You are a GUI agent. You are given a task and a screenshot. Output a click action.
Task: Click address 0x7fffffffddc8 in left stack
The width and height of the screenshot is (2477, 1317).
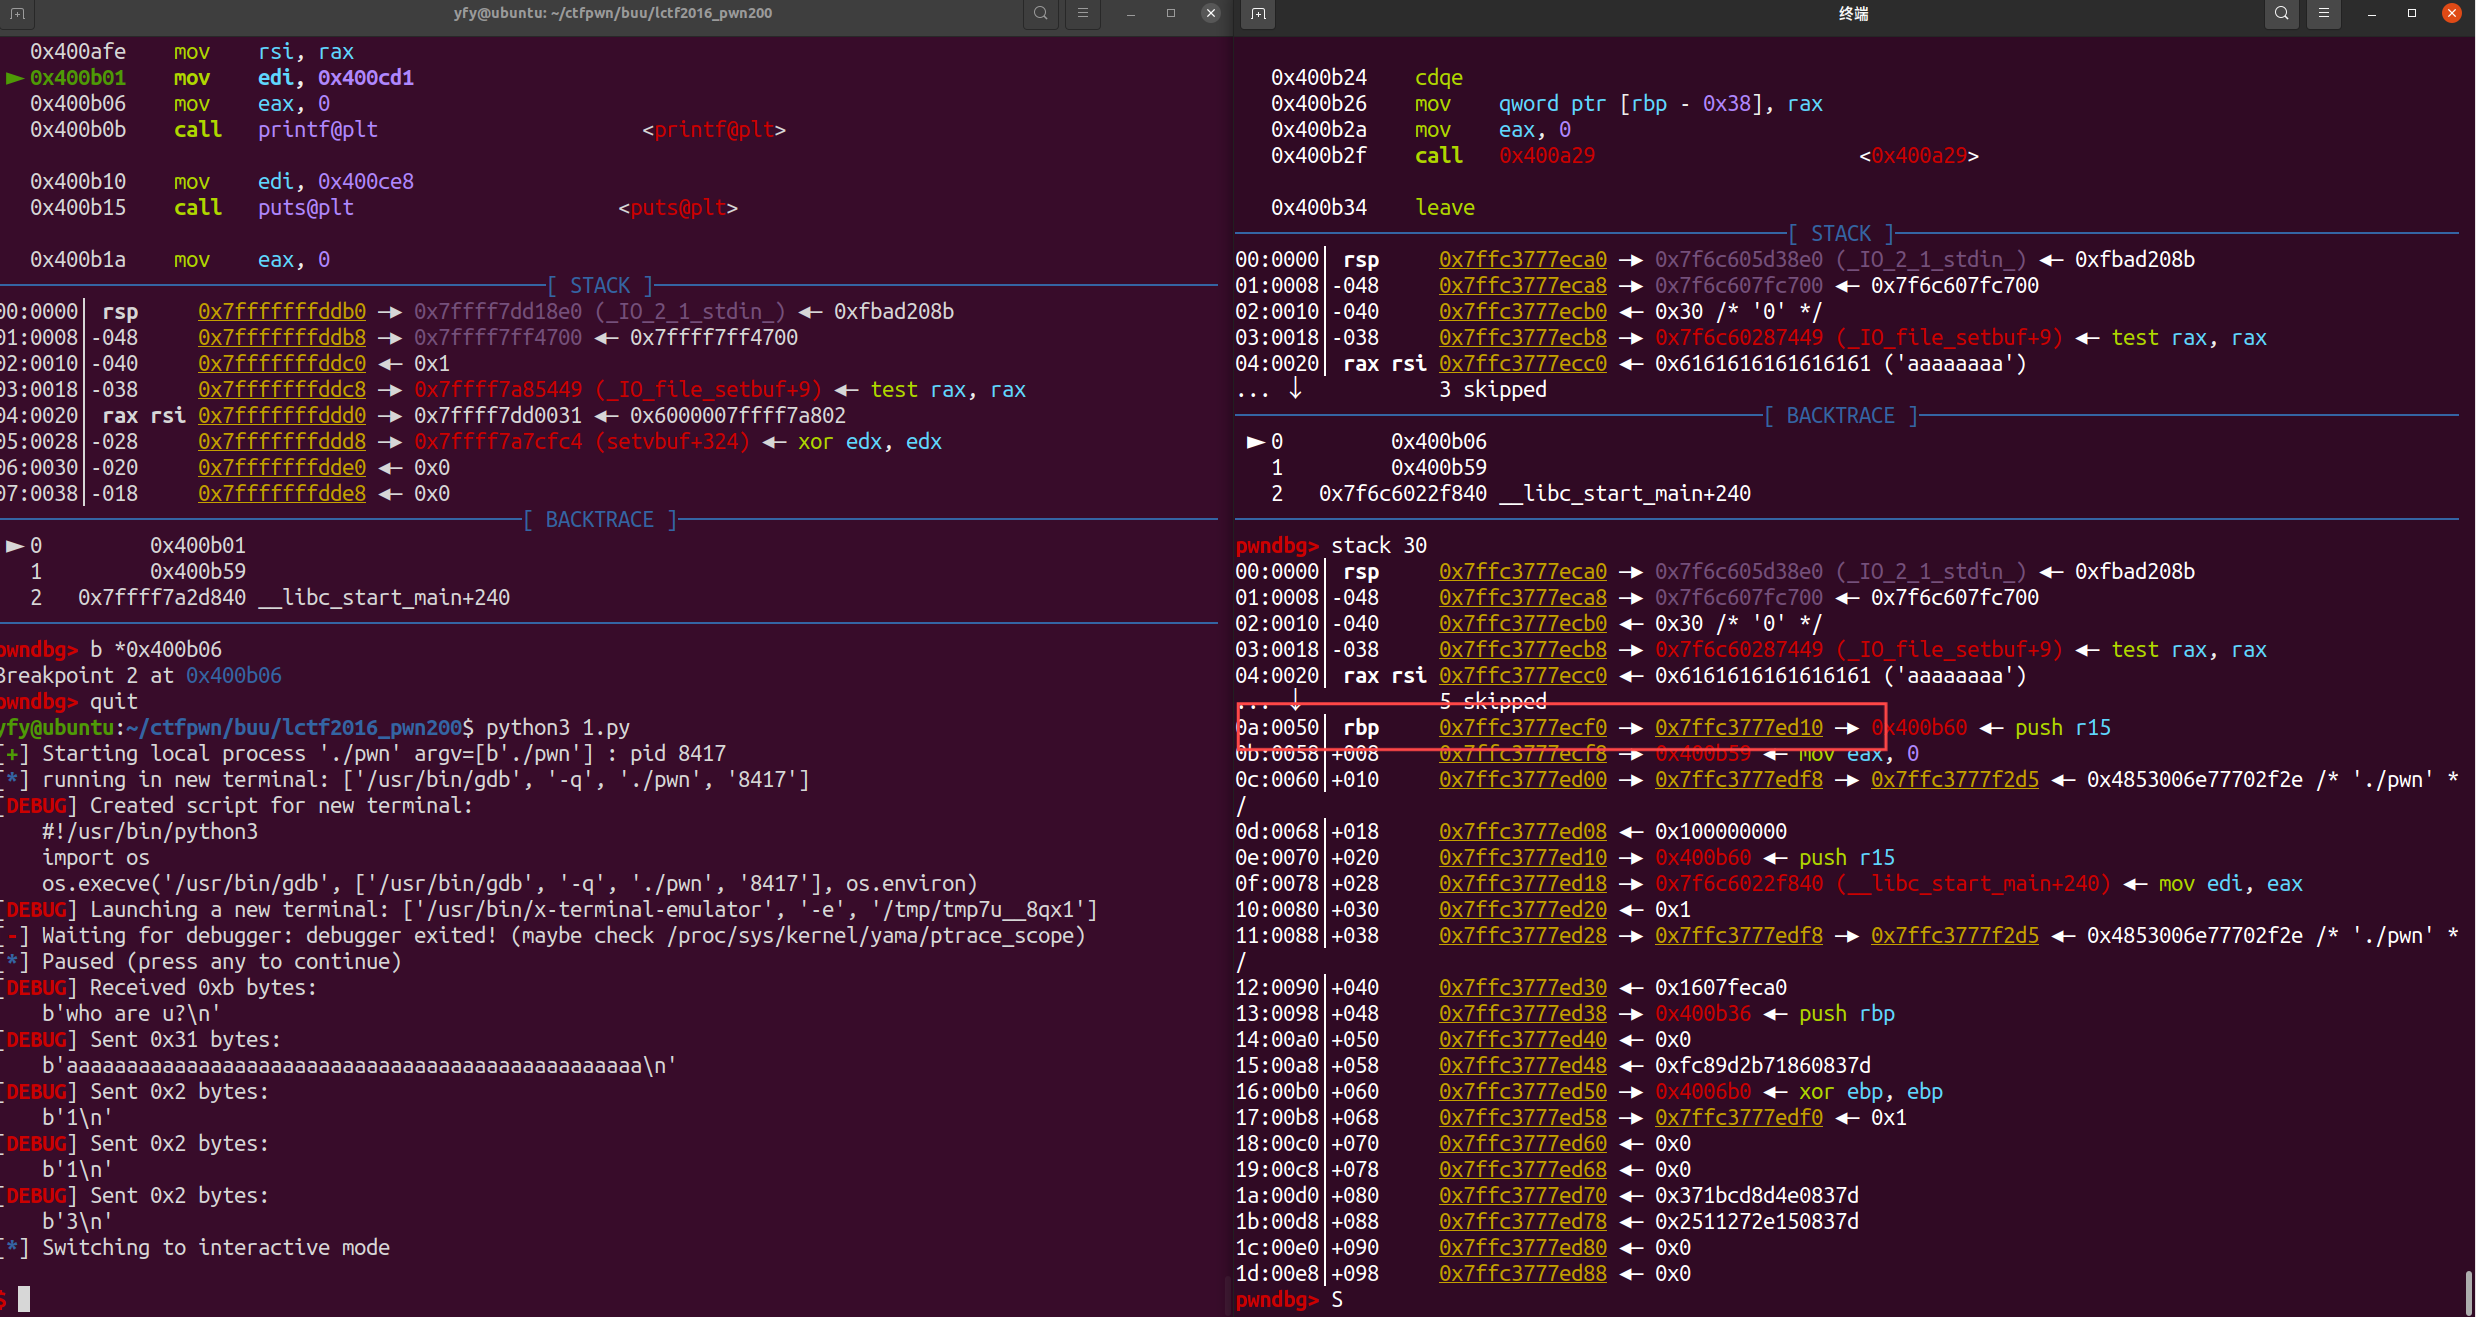point(282,390)
